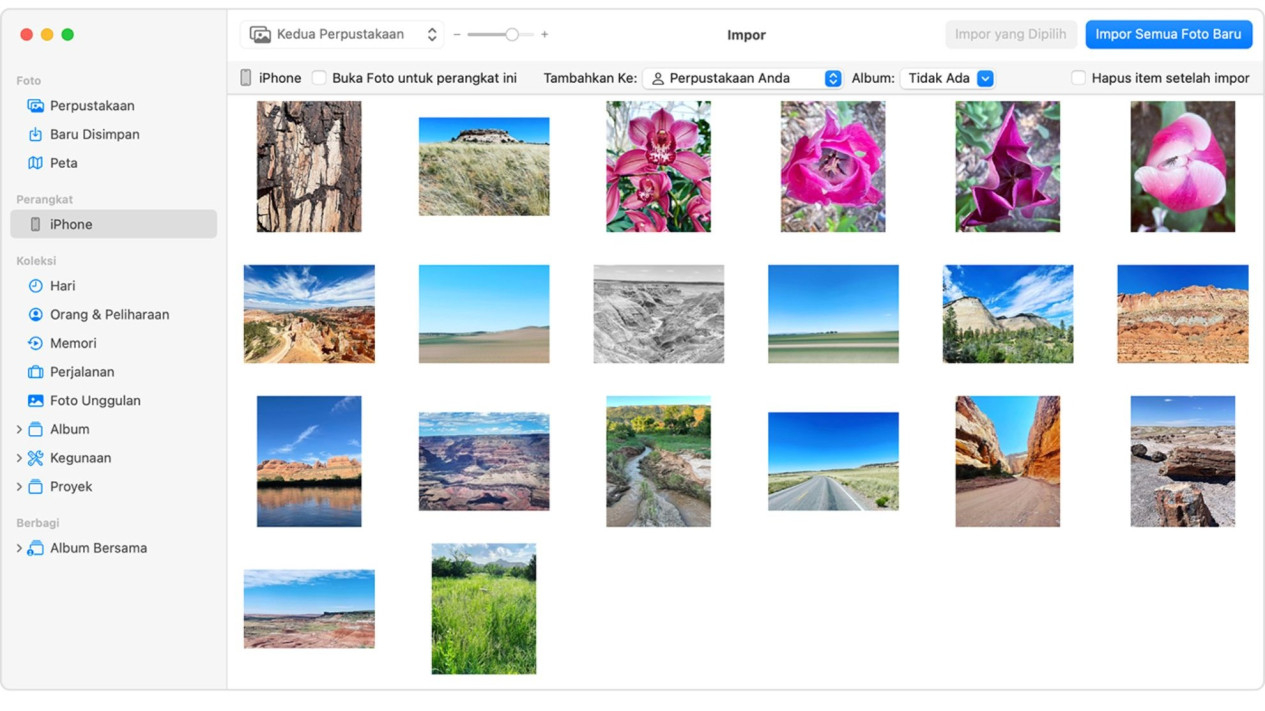Select the tree bark photo thumbnail
The height and width of the screenshot is (711, 1265).
tap(309, 166)
